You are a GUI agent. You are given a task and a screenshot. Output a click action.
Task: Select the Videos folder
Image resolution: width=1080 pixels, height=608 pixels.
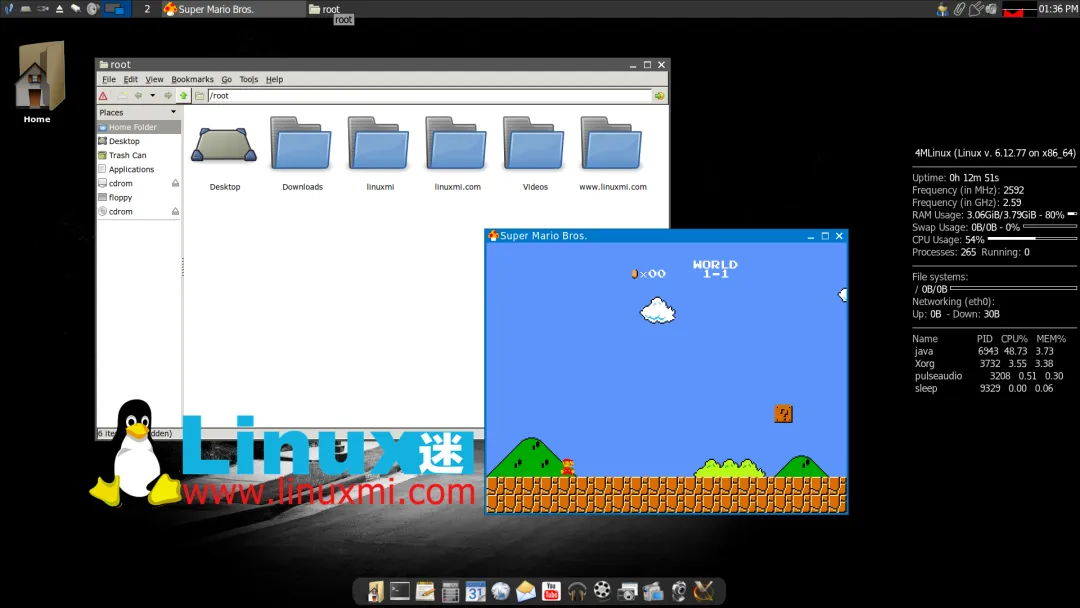[534, 155]
